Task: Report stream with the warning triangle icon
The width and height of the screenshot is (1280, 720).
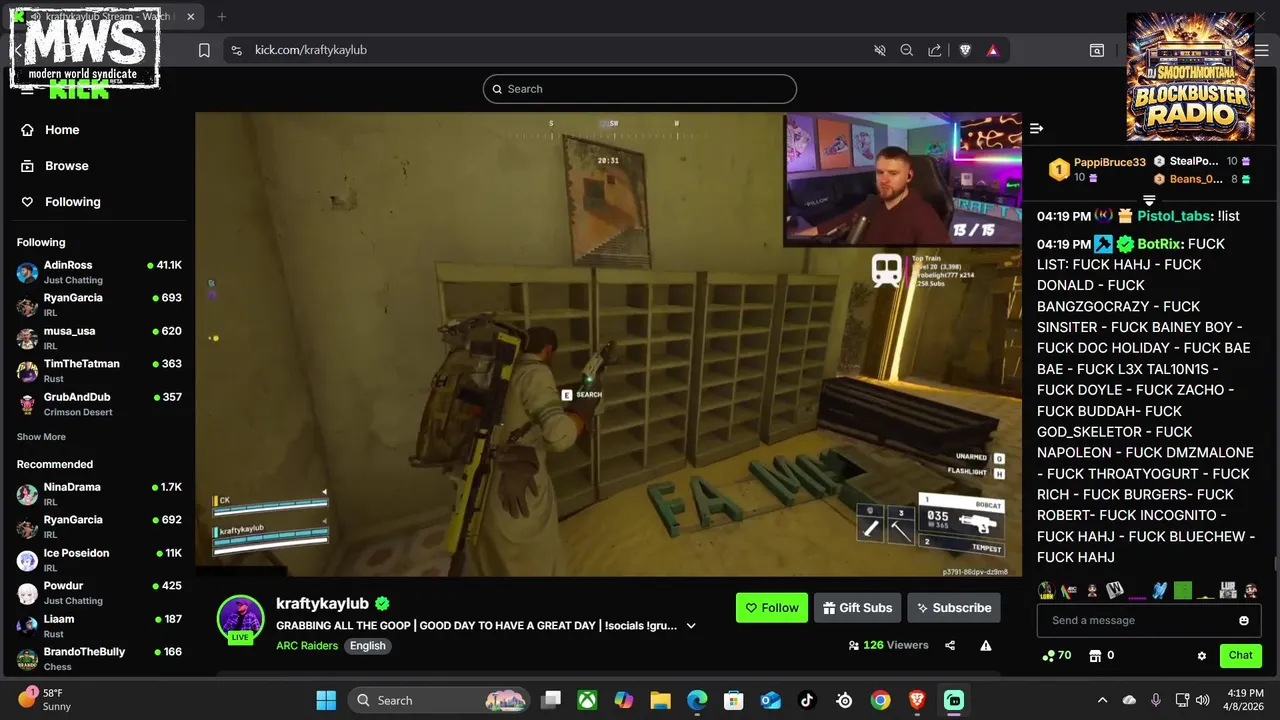Action: click(x=986, y=646)
